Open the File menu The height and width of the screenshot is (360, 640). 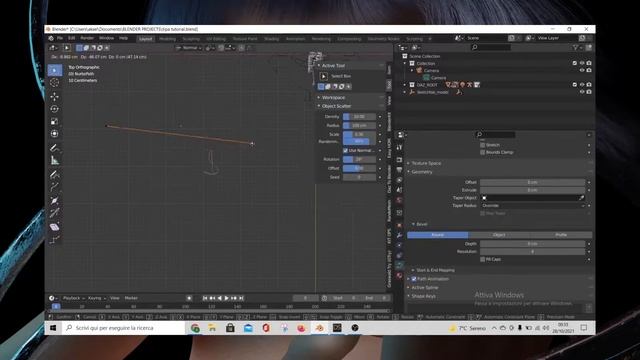point(60,38)
